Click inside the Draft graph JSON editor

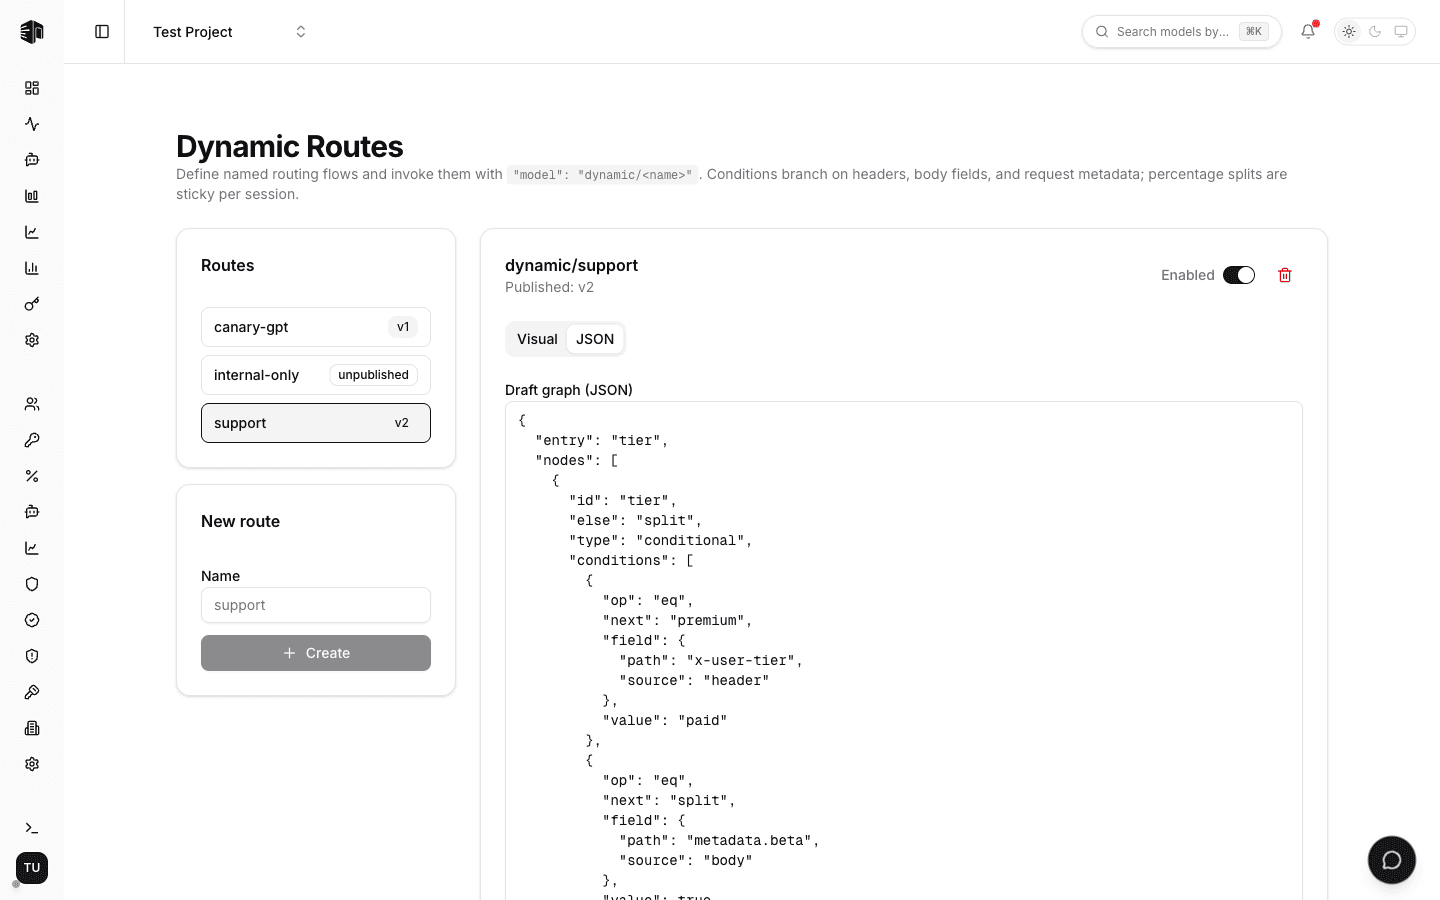[x=904, y=650]
